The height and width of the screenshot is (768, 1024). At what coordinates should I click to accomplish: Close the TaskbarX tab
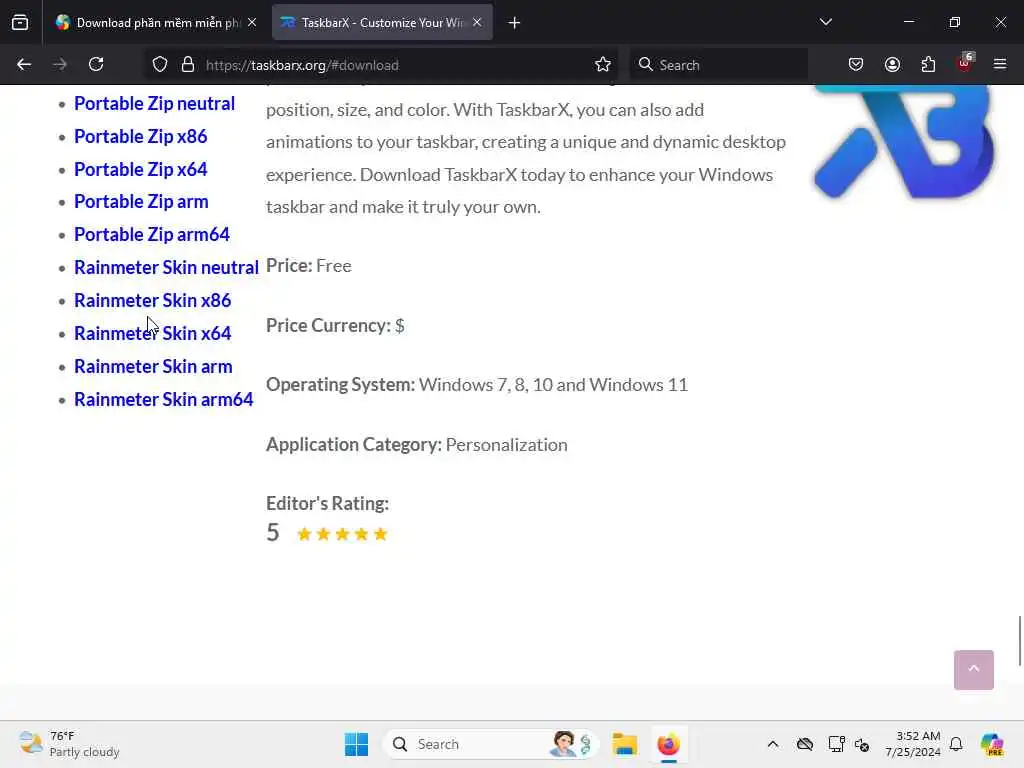(x=477, y=22)
